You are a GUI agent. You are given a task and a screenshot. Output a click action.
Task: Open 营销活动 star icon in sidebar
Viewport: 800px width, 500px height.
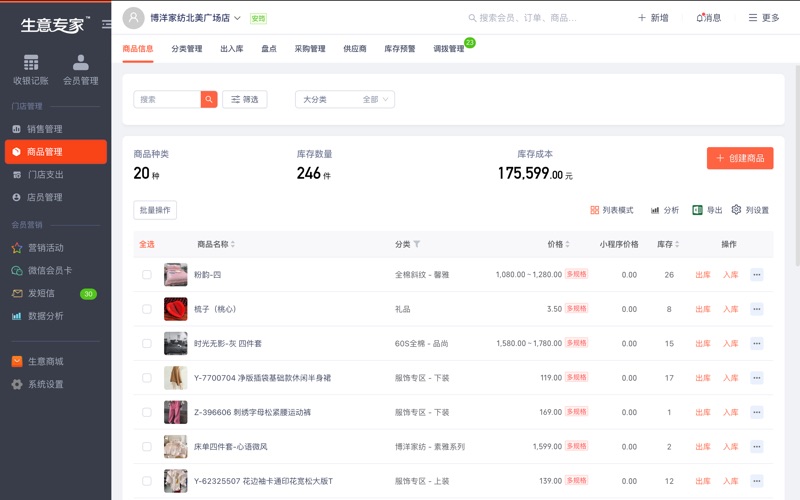click(17, 248)
